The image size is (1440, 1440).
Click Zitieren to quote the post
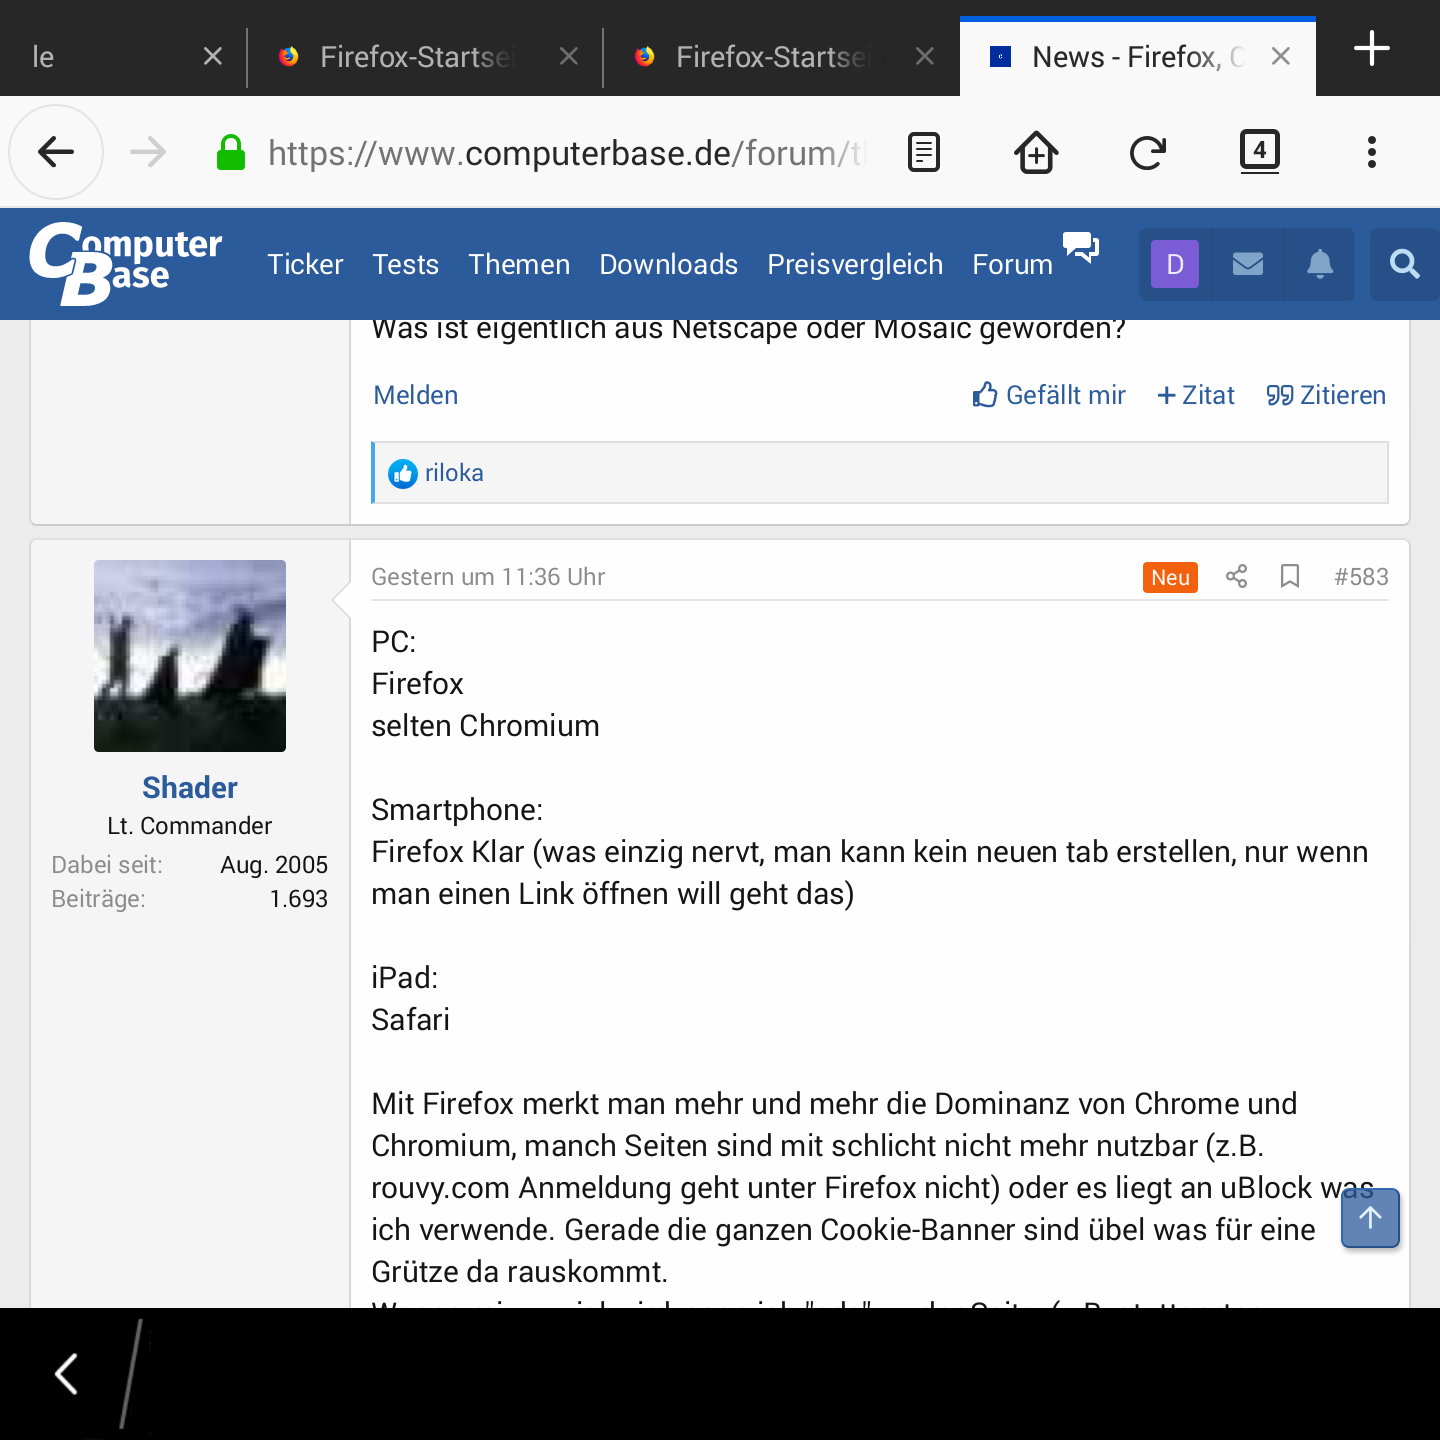coord(1326,395)
